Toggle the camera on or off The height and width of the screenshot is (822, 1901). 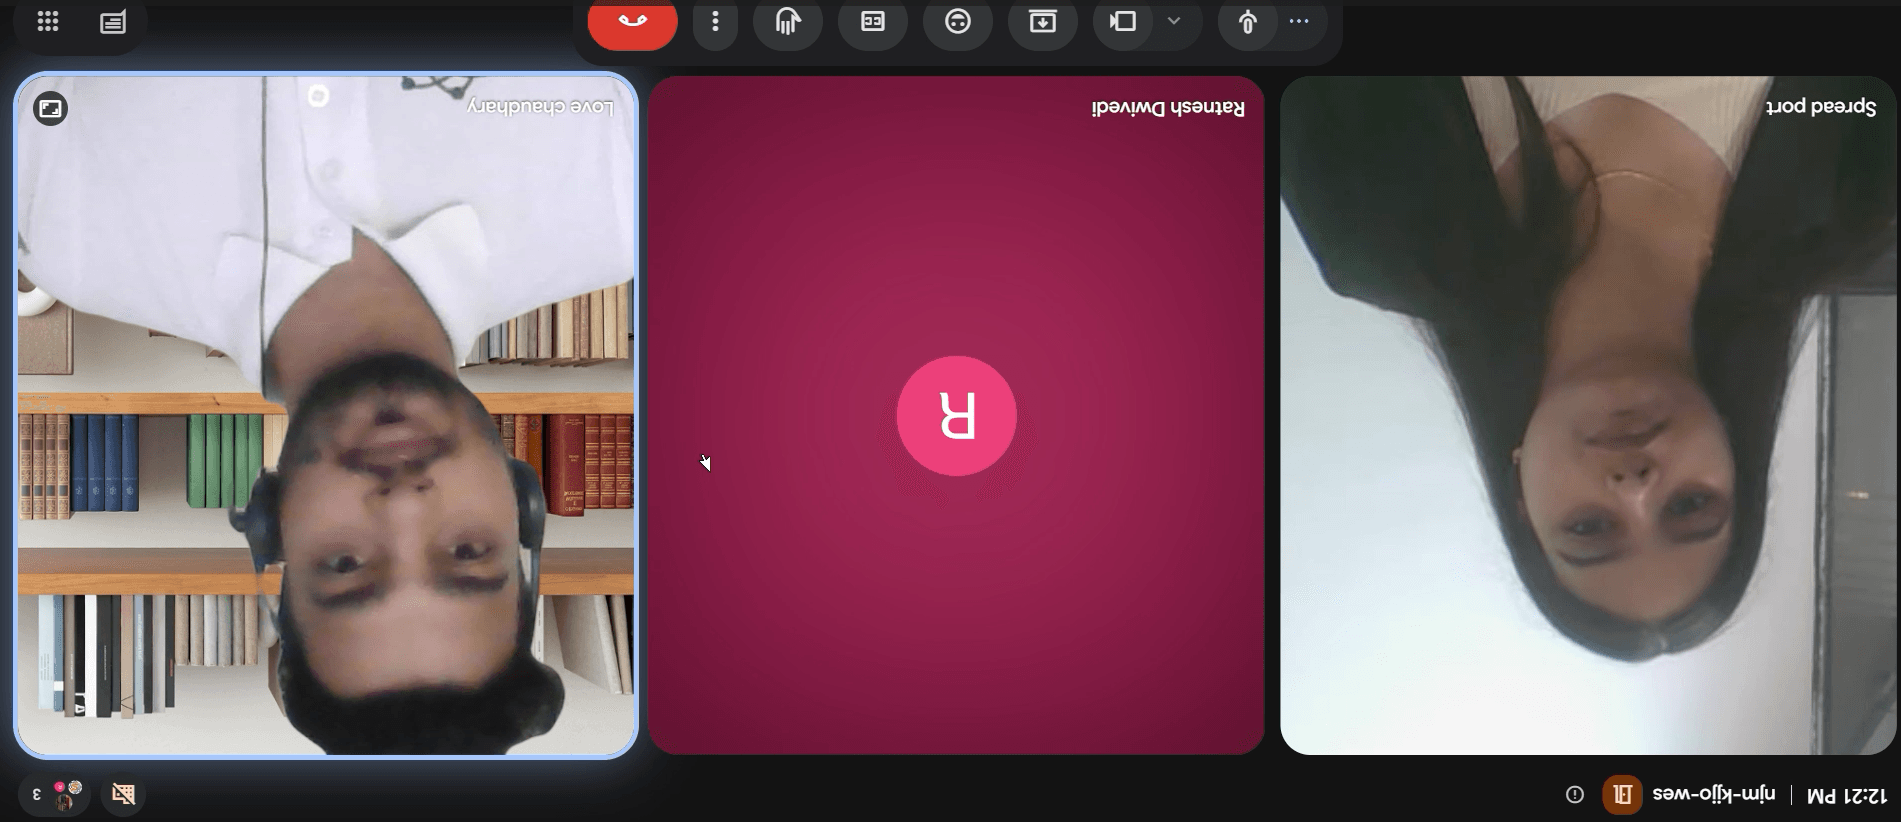point(1124,22)
